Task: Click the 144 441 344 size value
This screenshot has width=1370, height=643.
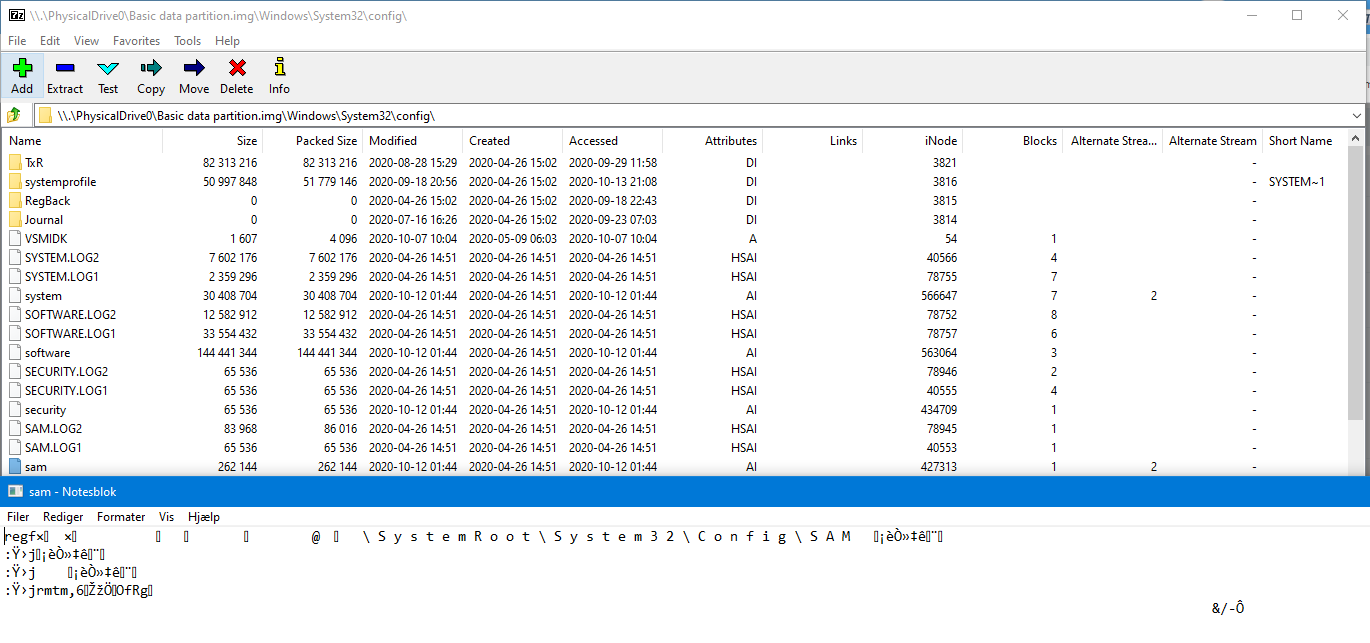Action: point(227,352)
